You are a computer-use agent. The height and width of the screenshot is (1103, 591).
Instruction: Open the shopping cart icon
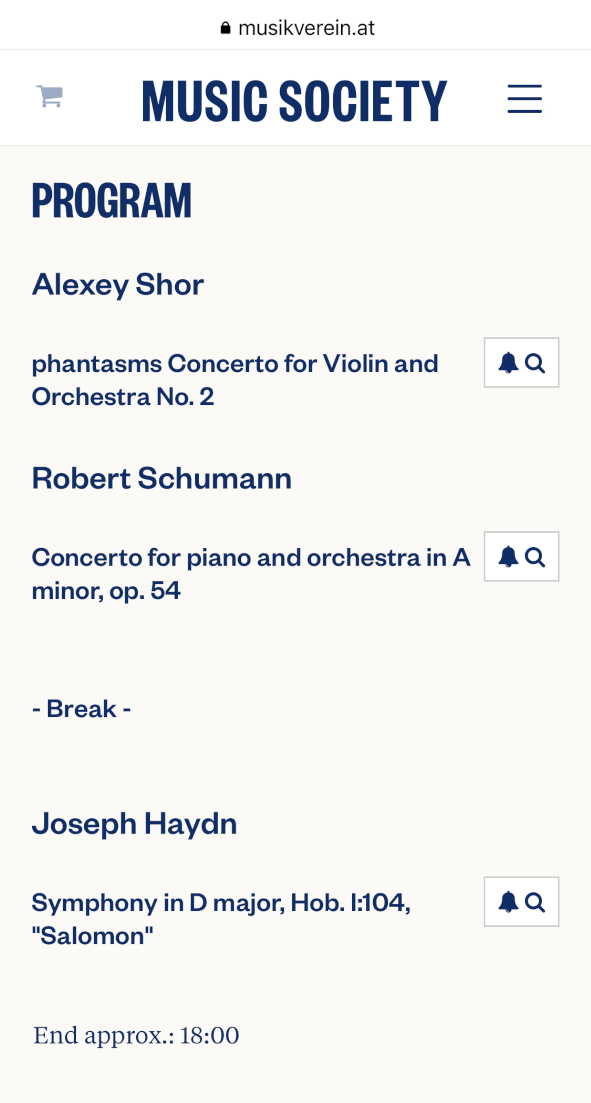50,96
